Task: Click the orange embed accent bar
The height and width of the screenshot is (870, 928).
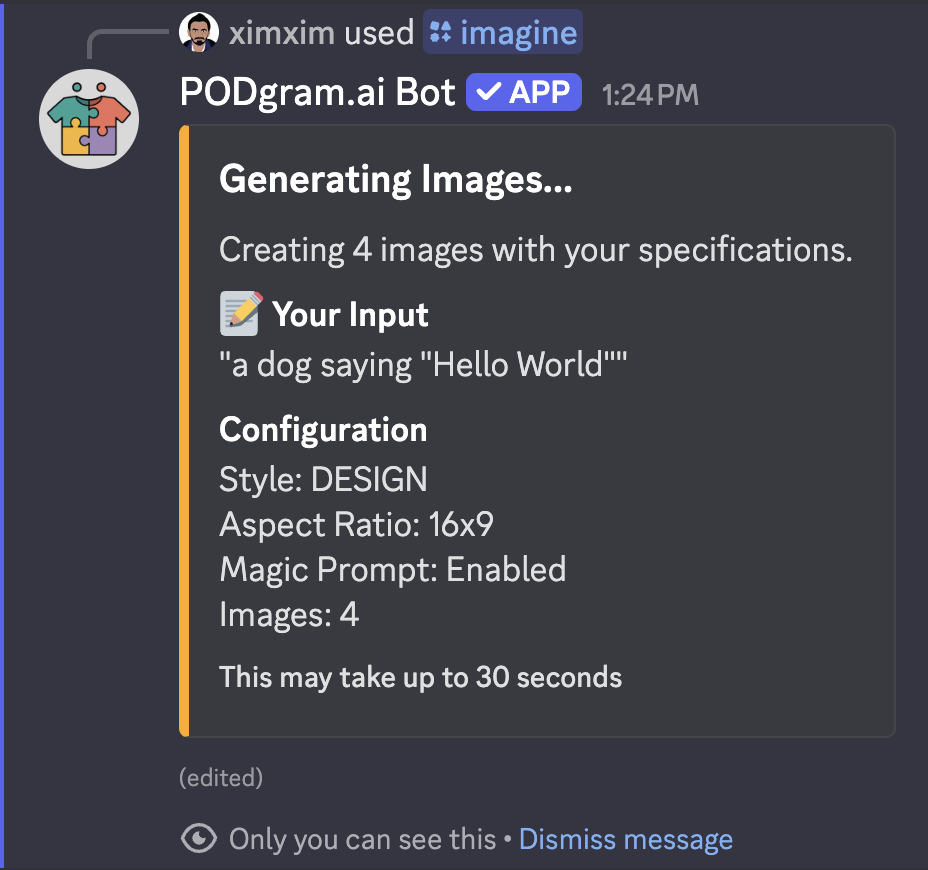Action: (184, 430)
